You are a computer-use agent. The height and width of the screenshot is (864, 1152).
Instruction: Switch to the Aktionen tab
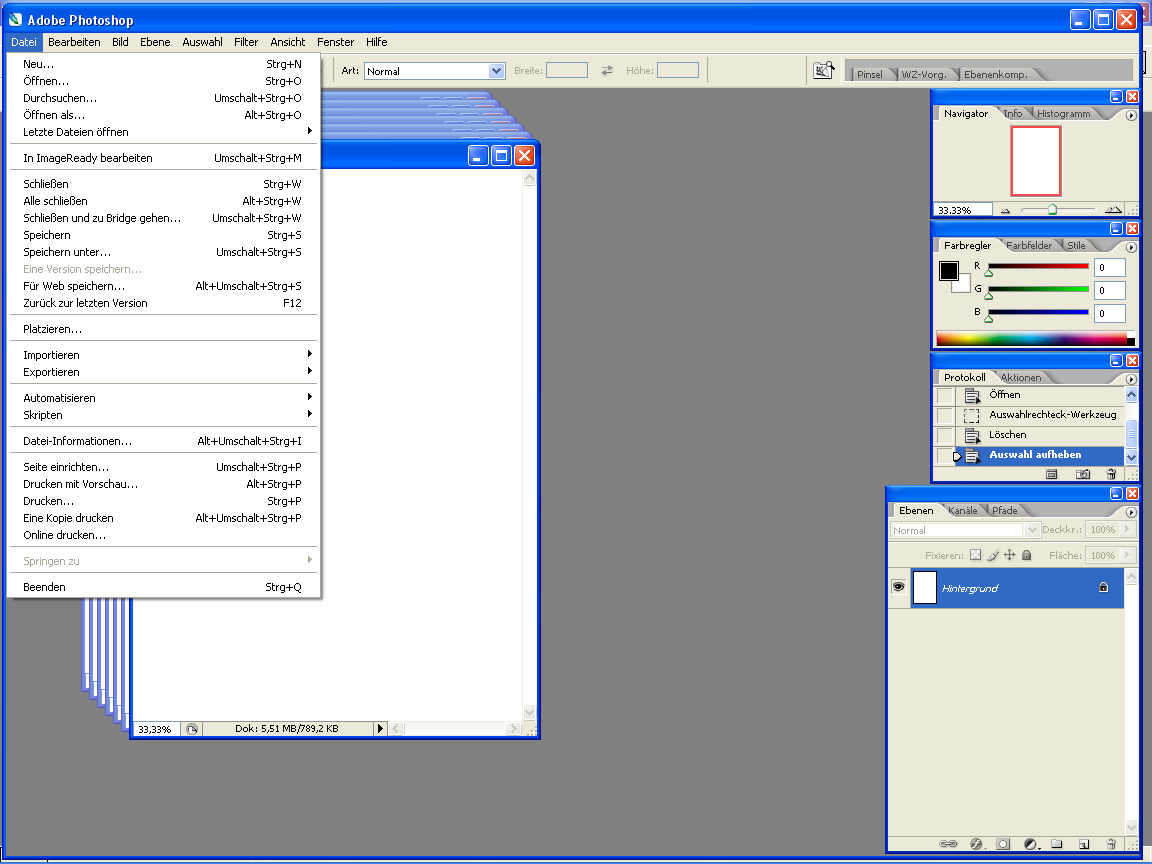point(1021,378)
